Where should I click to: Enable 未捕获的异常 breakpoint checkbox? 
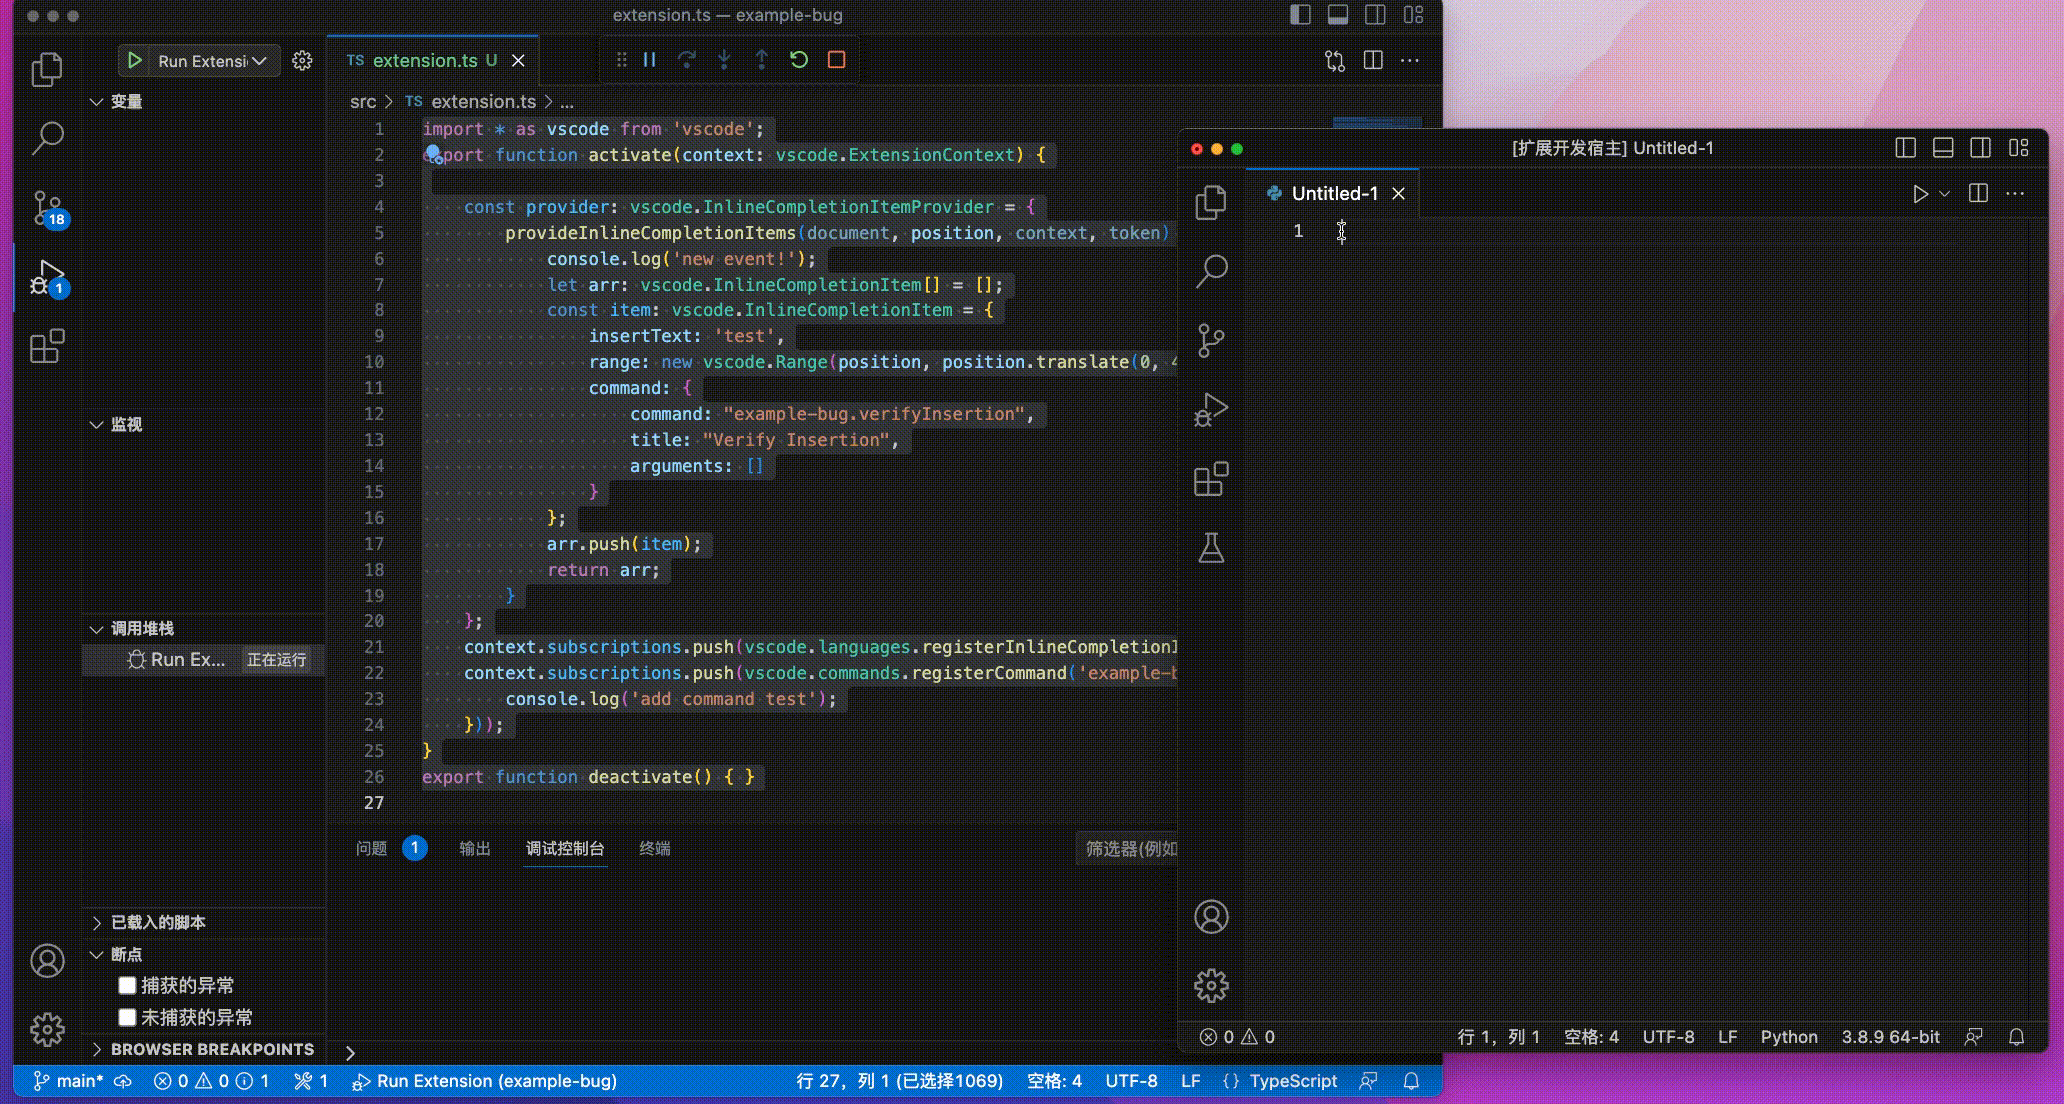pyautogui.click(x=127, y=1018)
